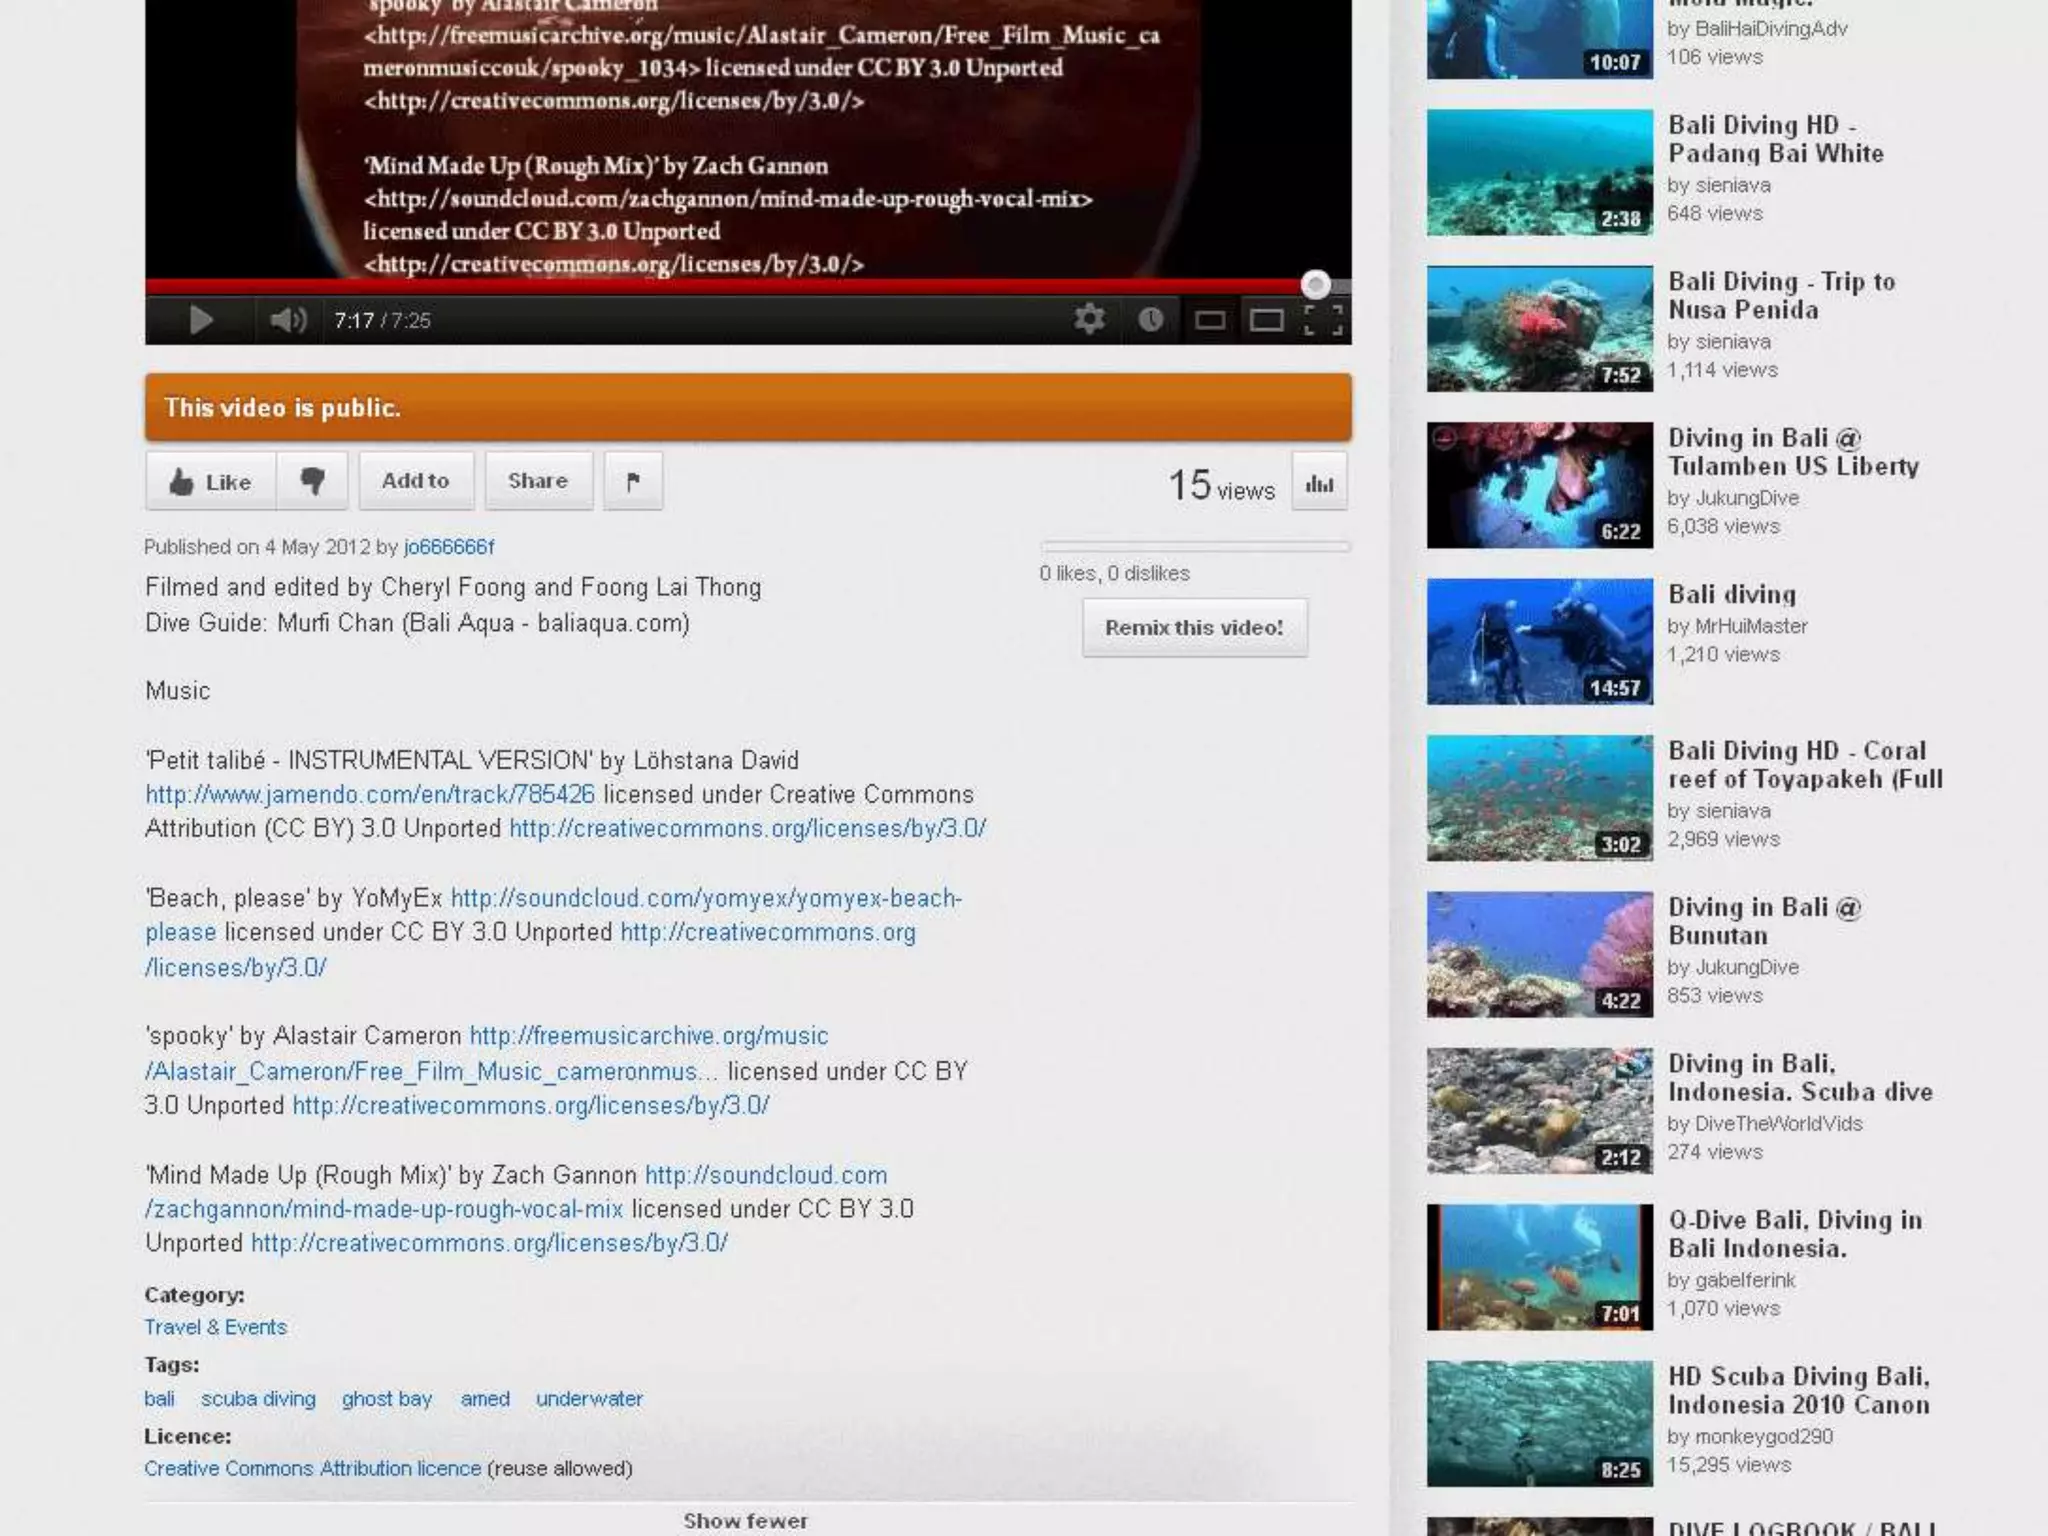The image size is (2048, 1536).
Task: Open the player settings gear
Action: pos(1089,320)
